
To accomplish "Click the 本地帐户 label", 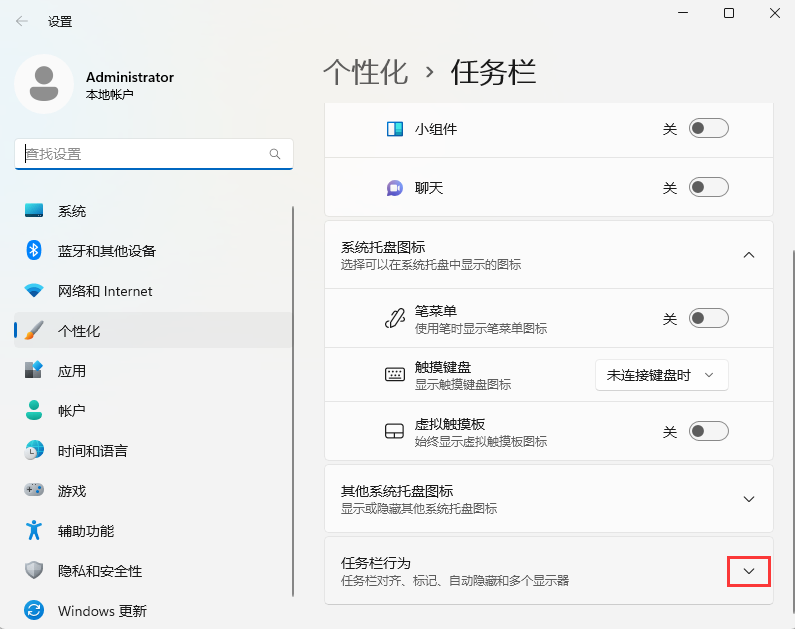I will pos(110,95).
